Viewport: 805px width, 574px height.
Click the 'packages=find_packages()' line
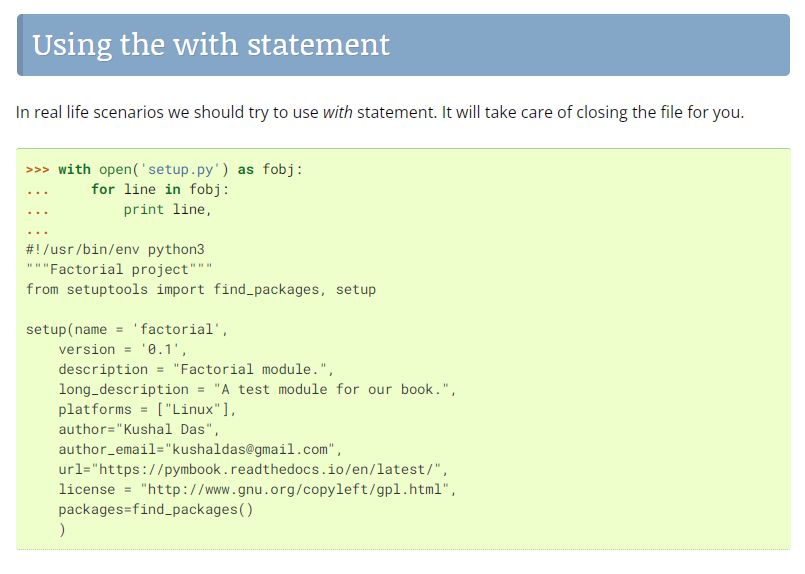click(x=155, y=509)
